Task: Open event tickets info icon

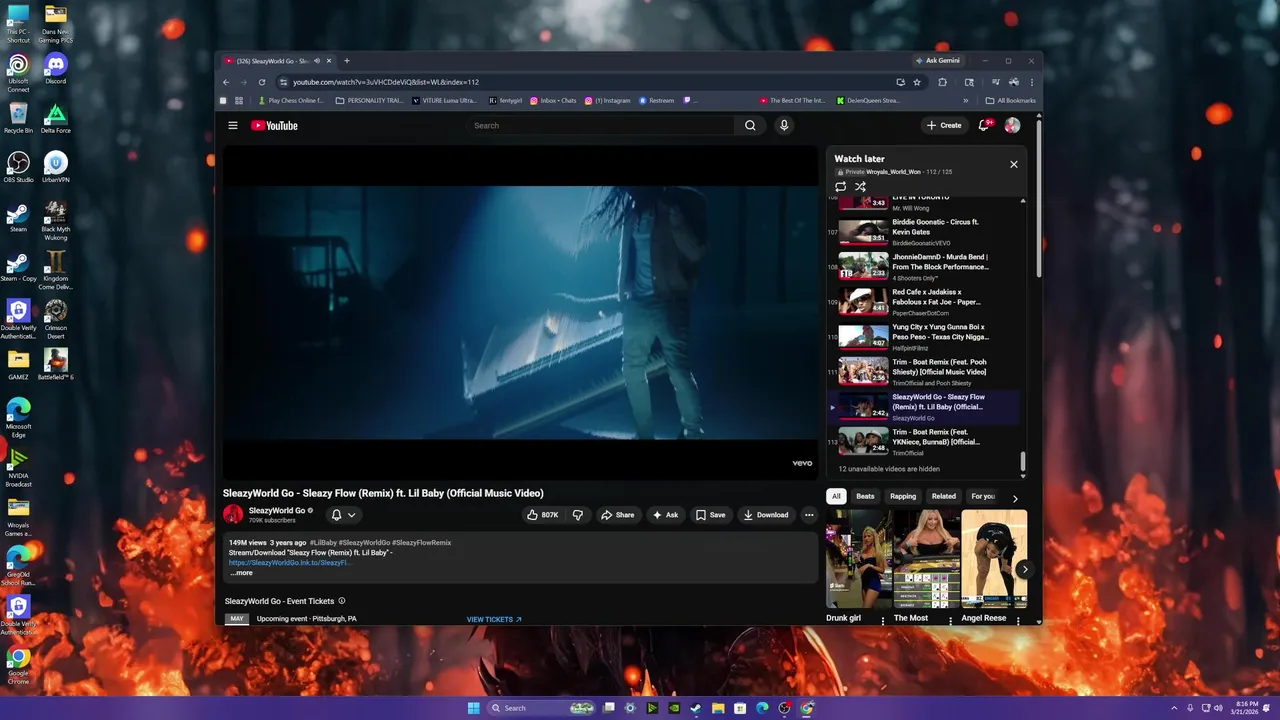Action: [x=342, y=601]
